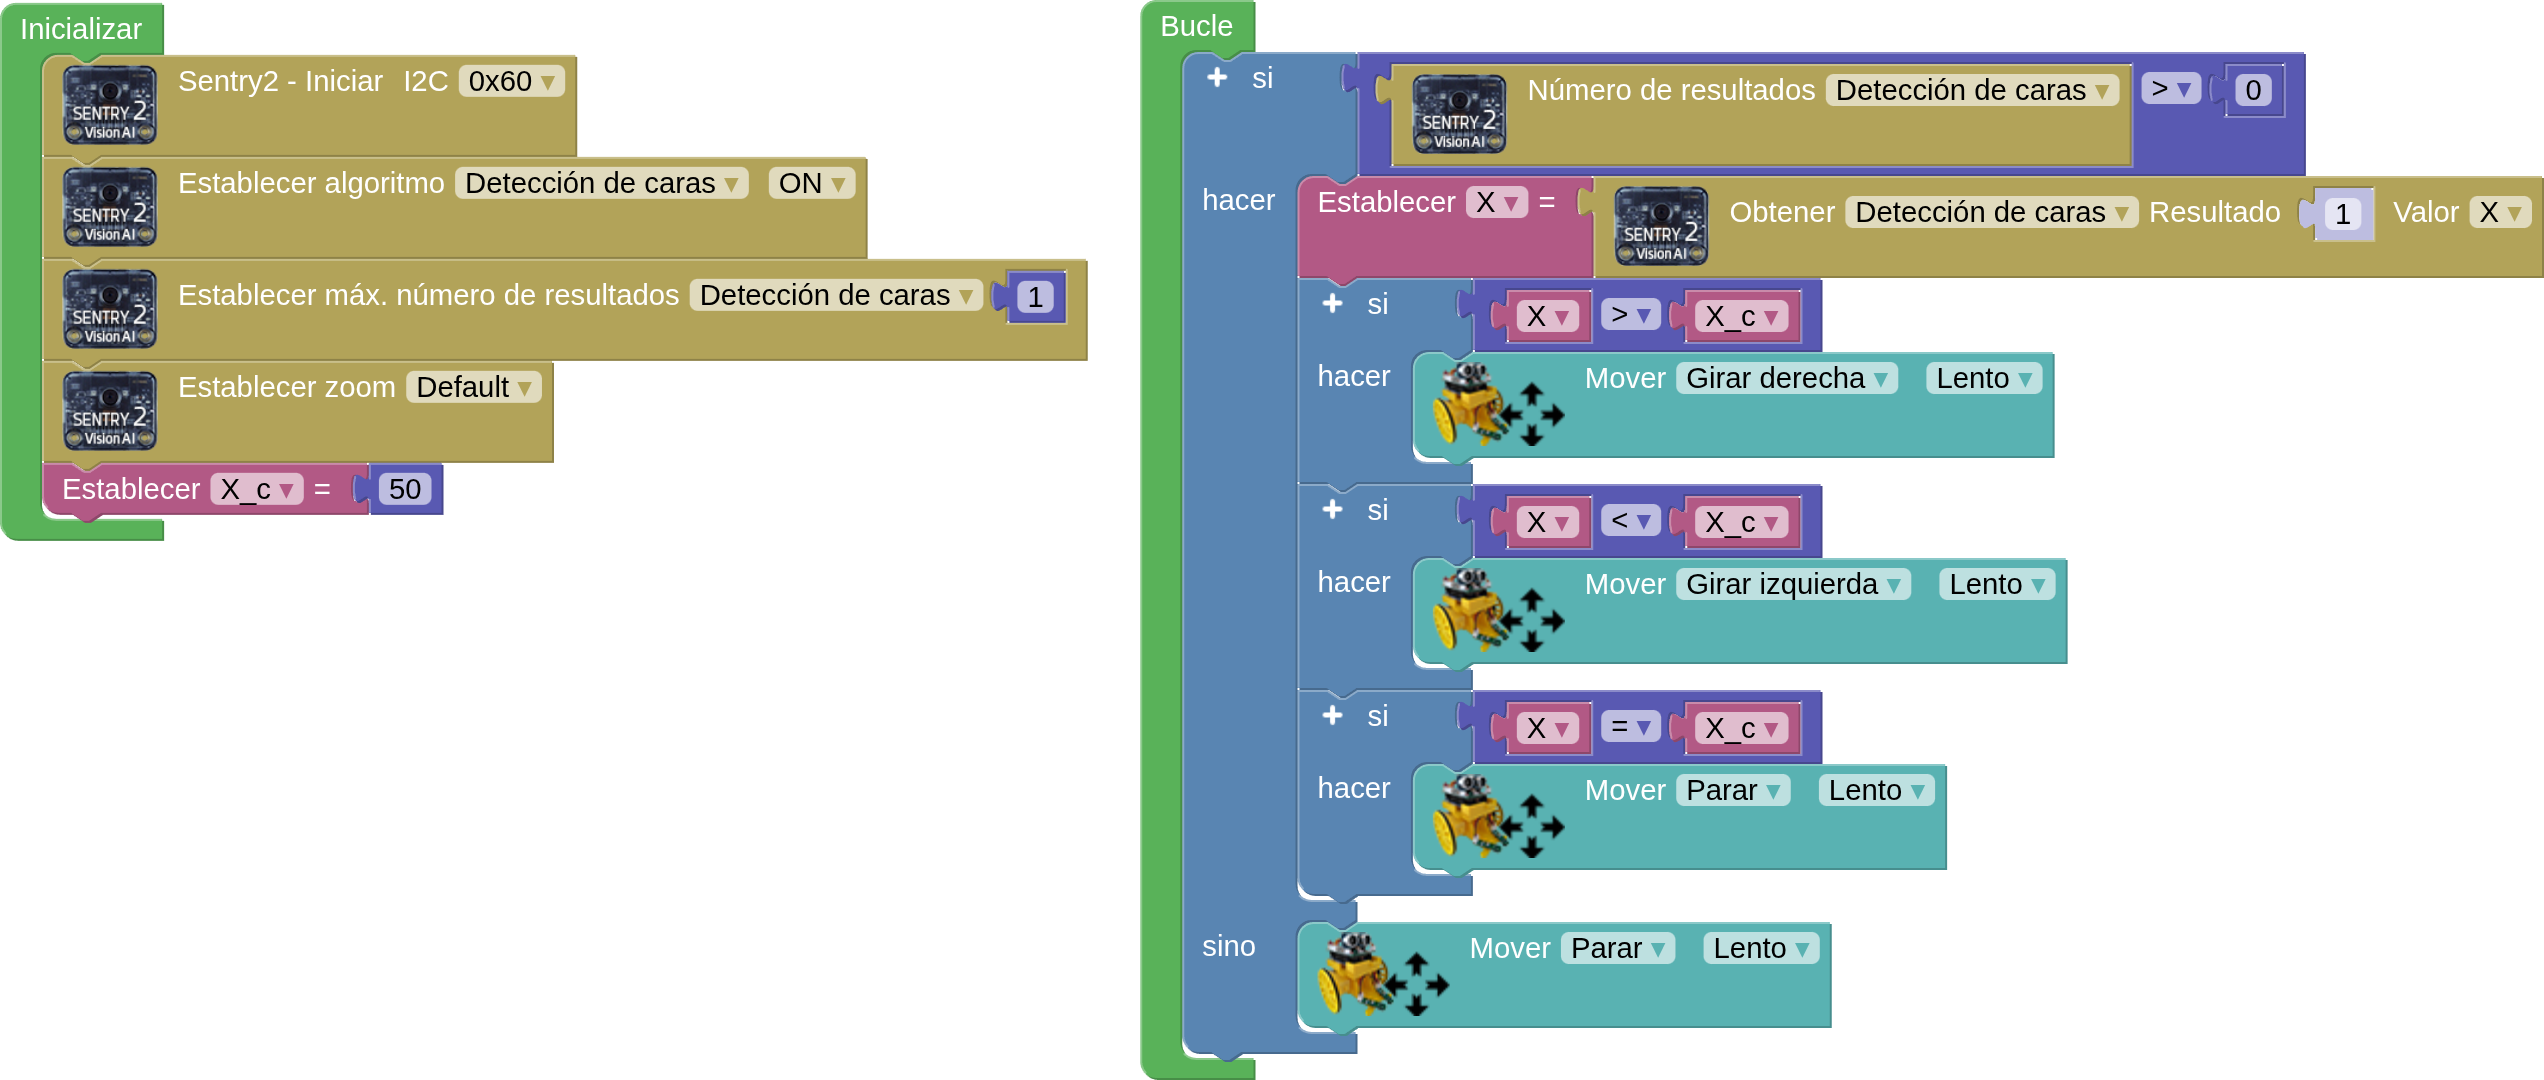Click Sentry2 icon in Establecer algoritmo block
The height and width of the screenshot is (1080, 2544).
[110, 207]
